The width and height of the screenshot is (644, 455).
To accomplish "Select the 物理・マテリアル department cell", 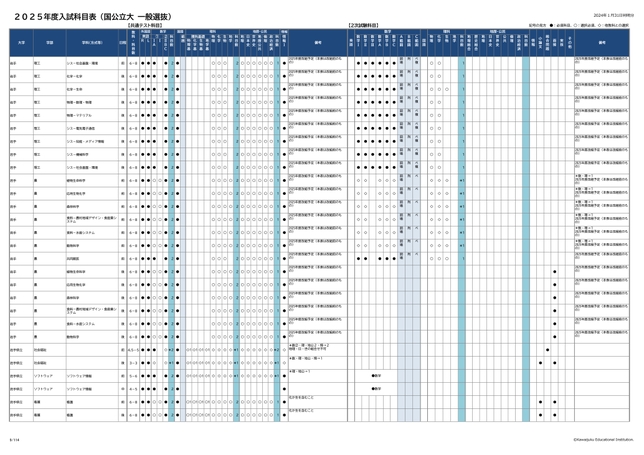I will click(x=77, y=114).
